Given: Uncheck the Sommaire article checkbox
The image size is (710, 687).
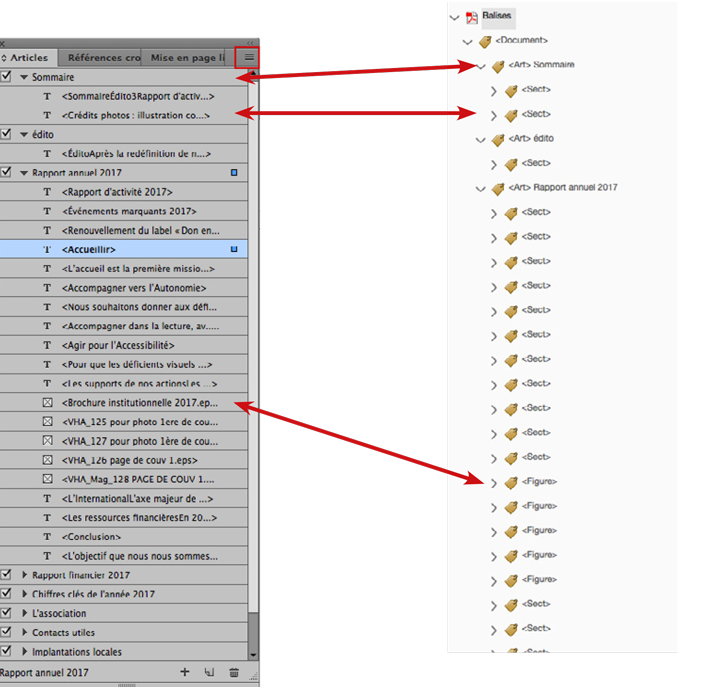Looking at the screenshot, I should click(7, 77).
